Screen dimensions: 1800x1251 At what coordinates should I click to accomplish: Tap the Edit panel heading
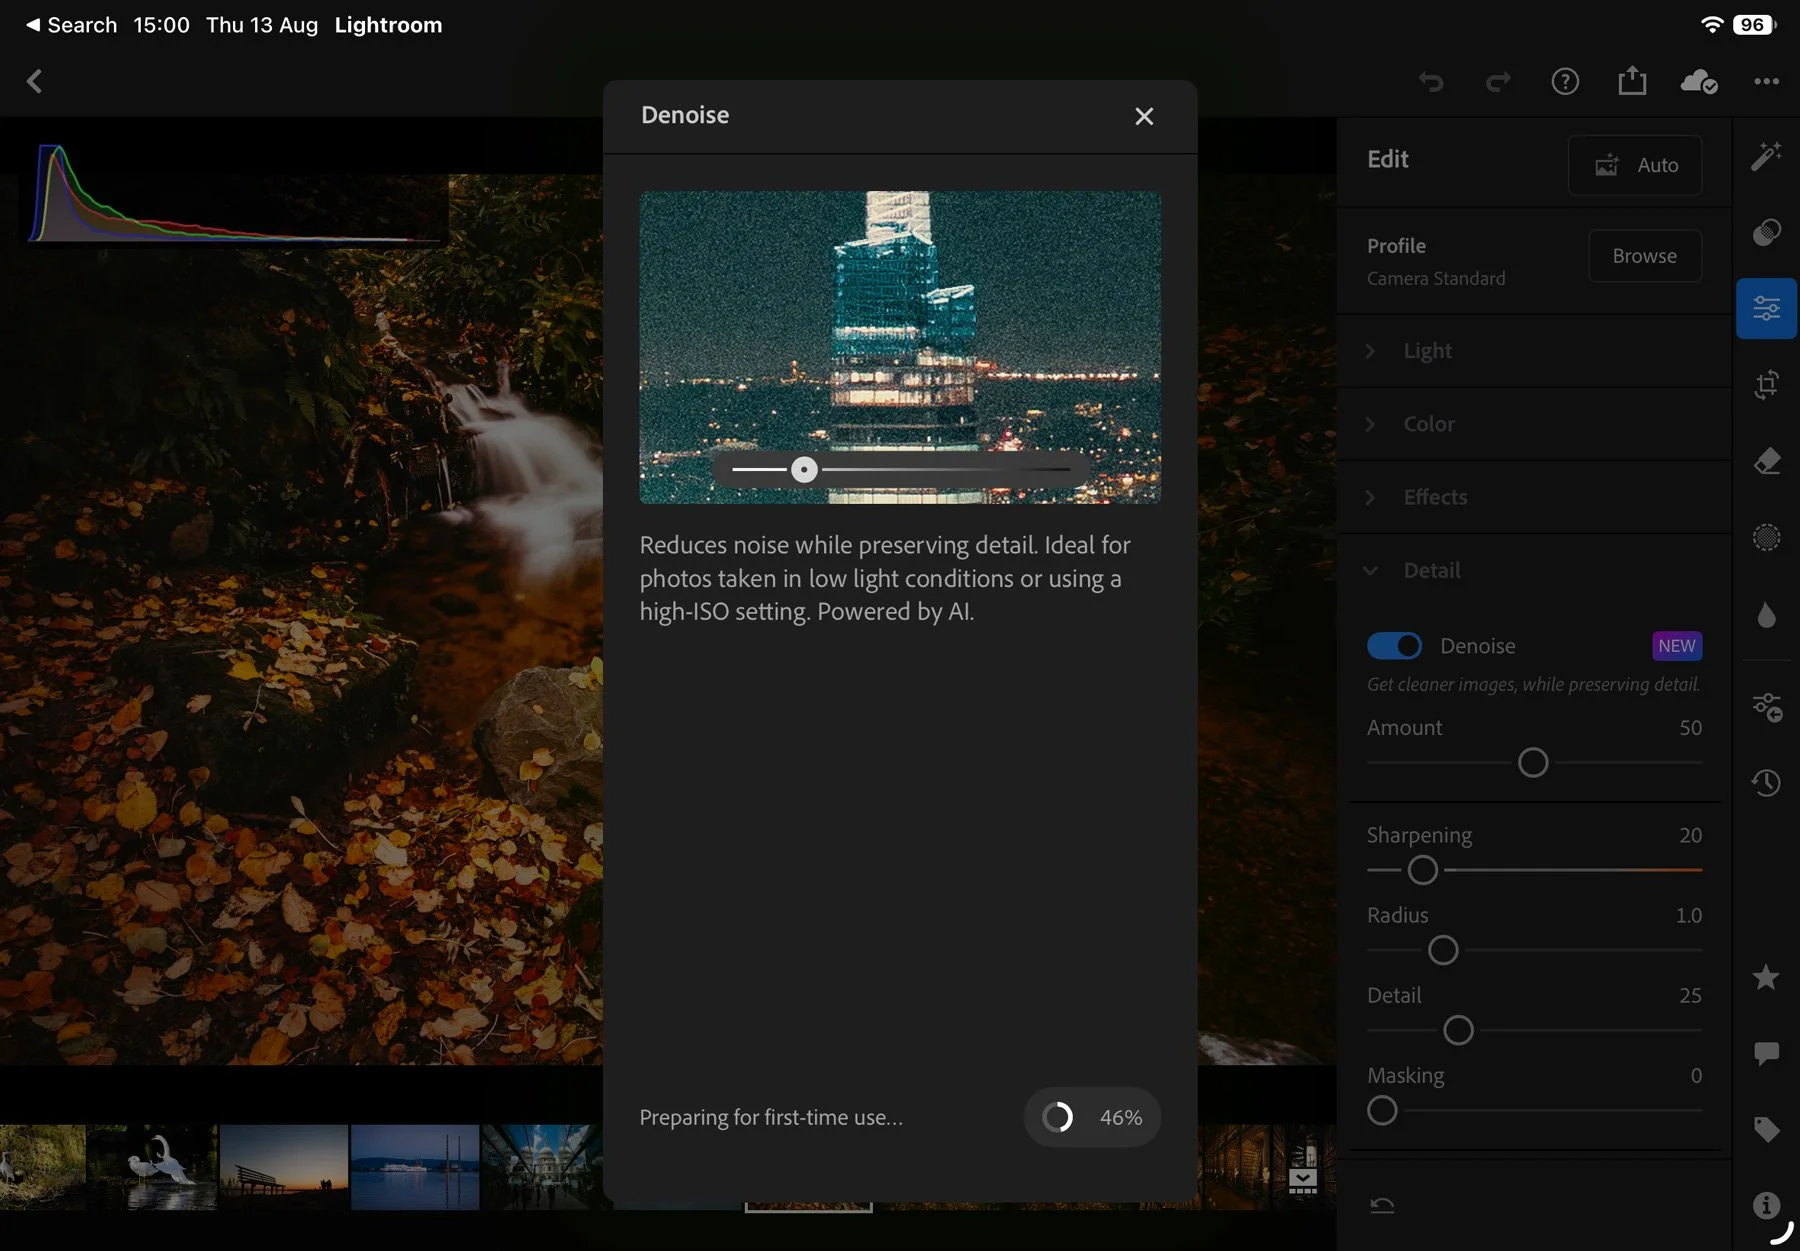(x=1388, y=160)
